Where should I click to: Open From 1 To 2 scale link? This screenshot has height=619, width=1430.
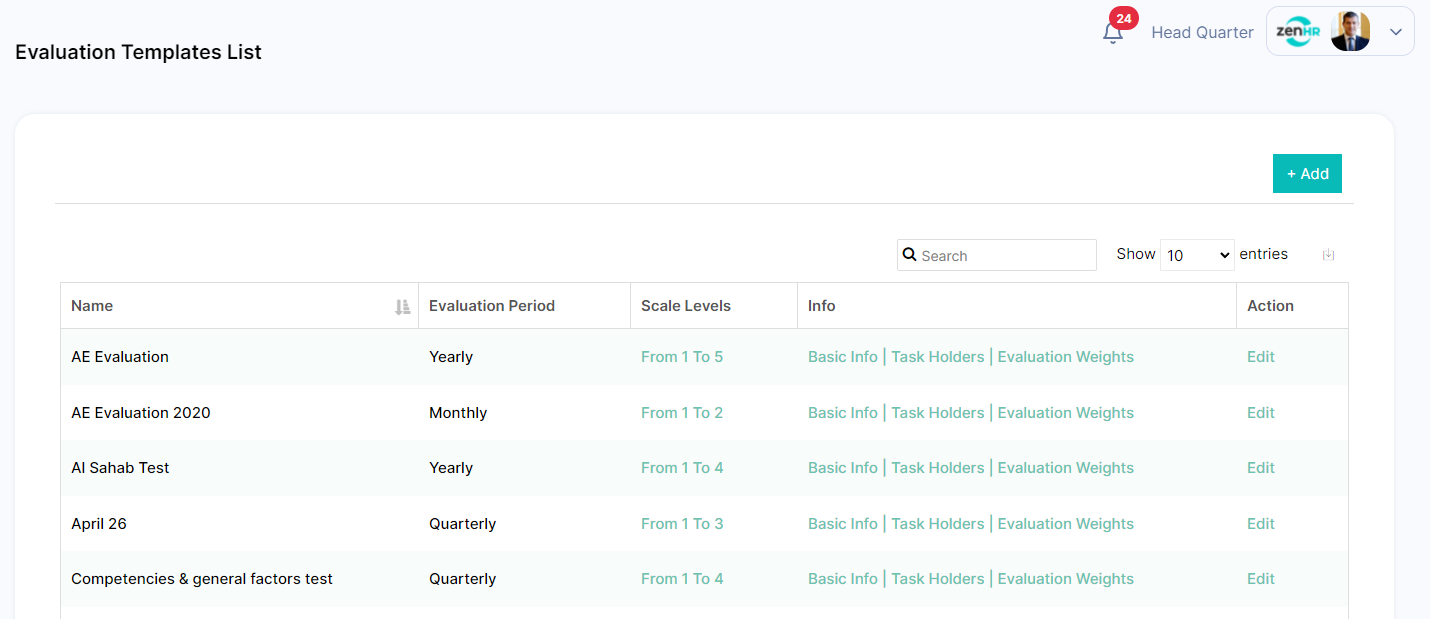pos(682,413)
